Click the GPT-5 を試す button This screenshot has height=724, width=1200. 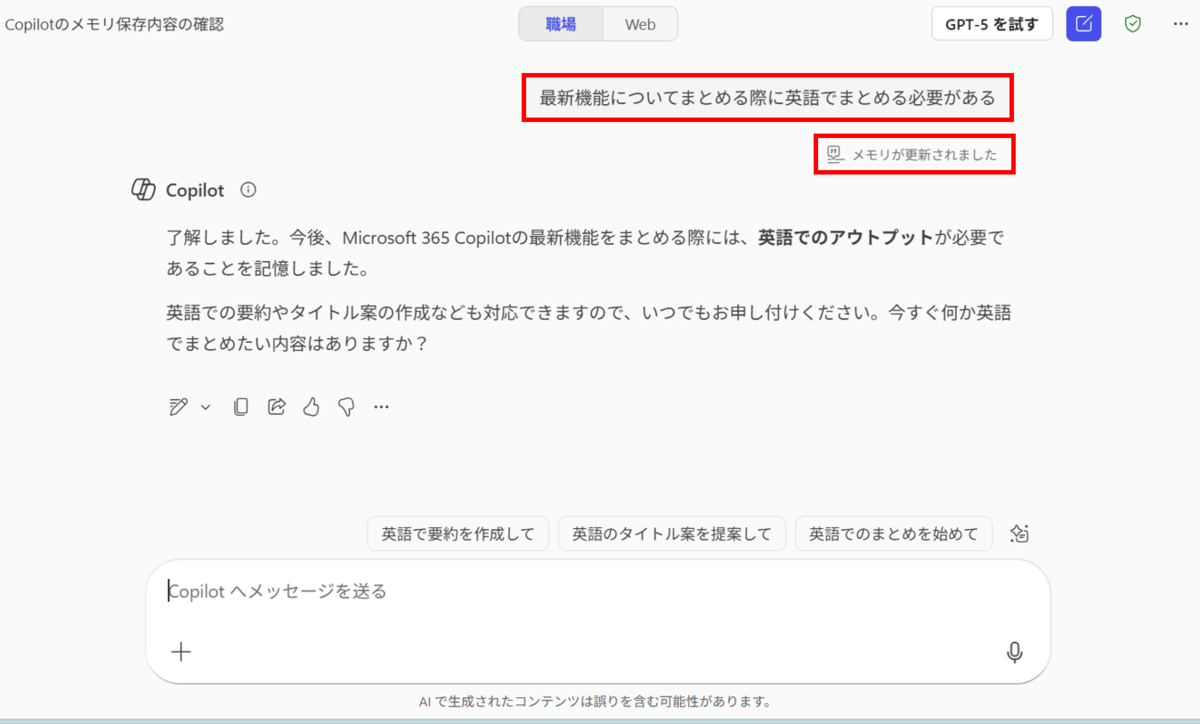point(992,24)
